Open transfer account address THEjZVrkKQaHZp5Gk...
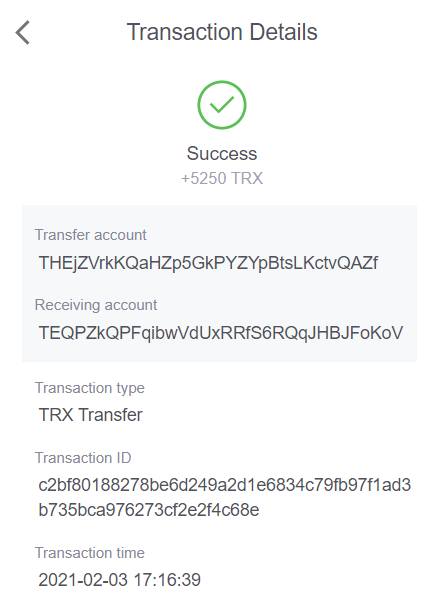Image resolution: width=443 pixels, height=606 pixels. coord(208,263)
